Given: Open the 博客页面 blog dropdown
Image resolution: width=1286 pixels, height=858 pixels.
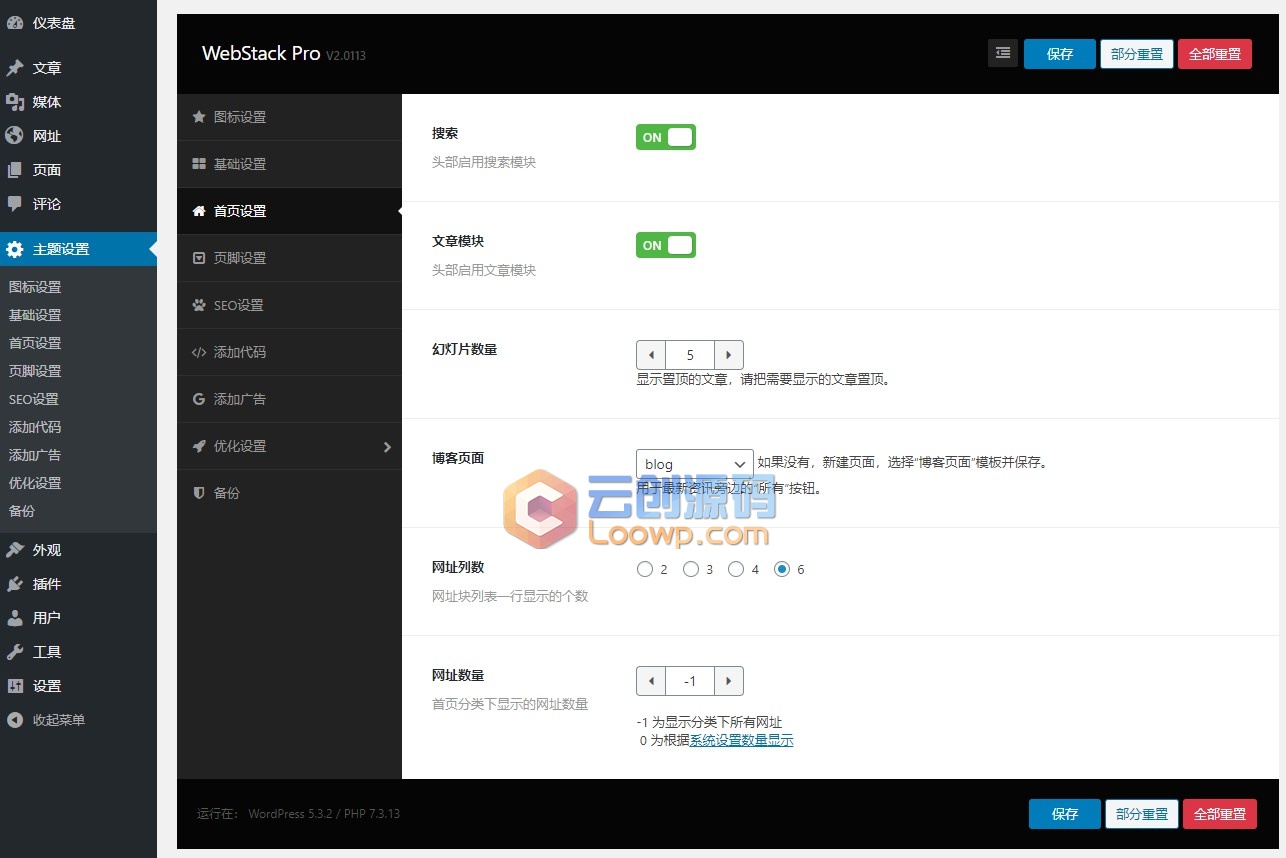Looking at the screenshot, I should click(695, 464).
